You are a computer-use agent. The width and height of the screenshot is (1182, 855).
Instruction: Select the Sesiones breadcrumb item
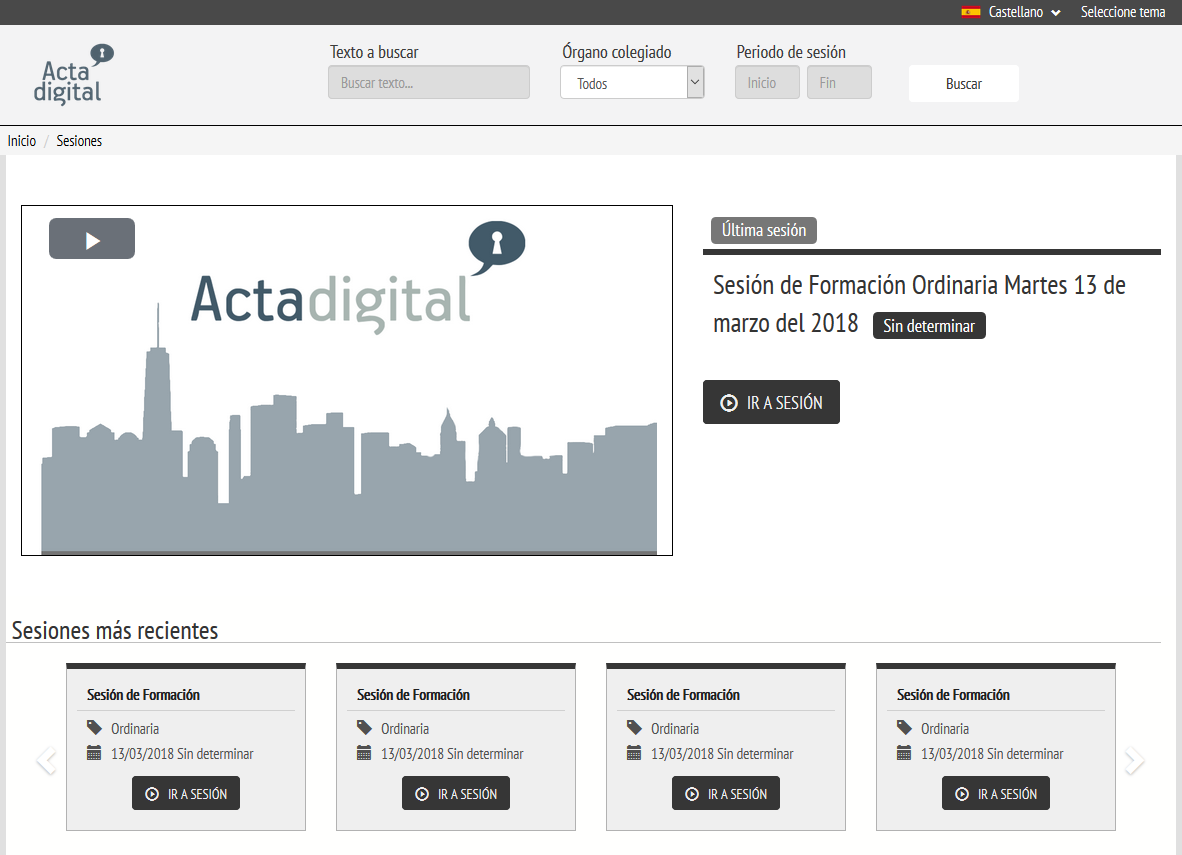coord(79,141)
